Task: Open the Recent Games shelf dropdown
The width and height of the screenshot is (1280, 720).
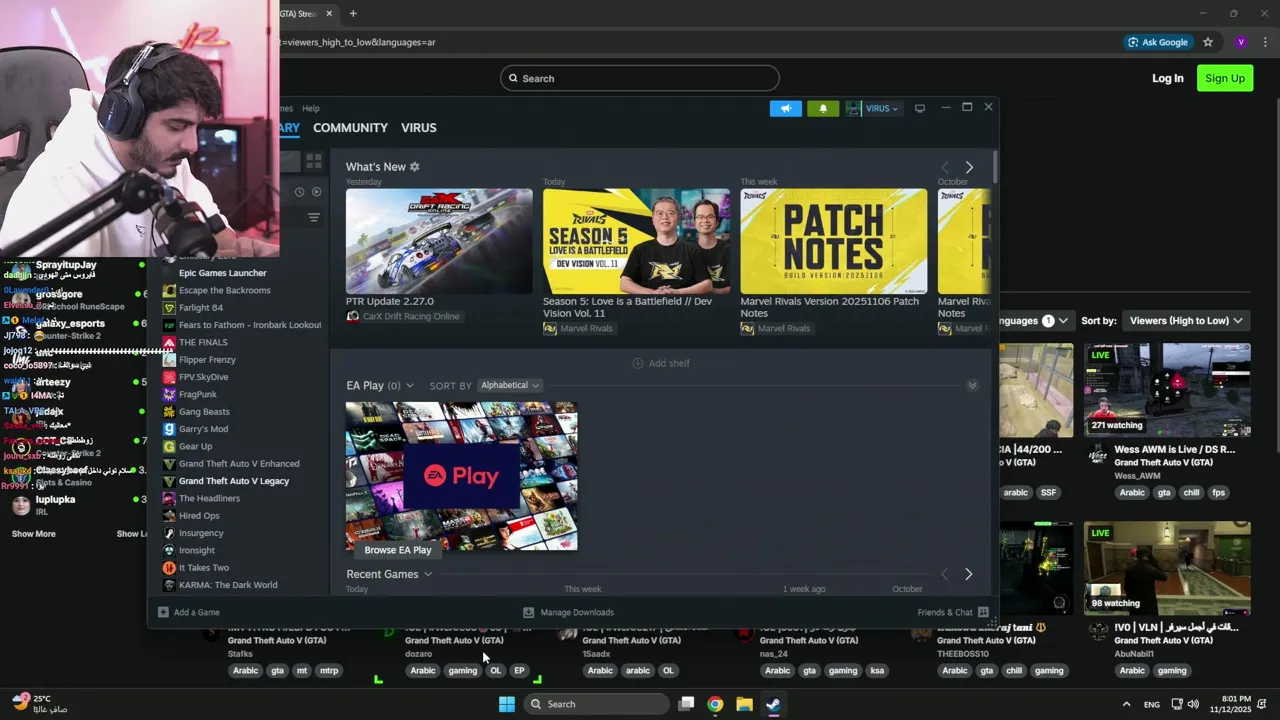Action: [428, 575]
